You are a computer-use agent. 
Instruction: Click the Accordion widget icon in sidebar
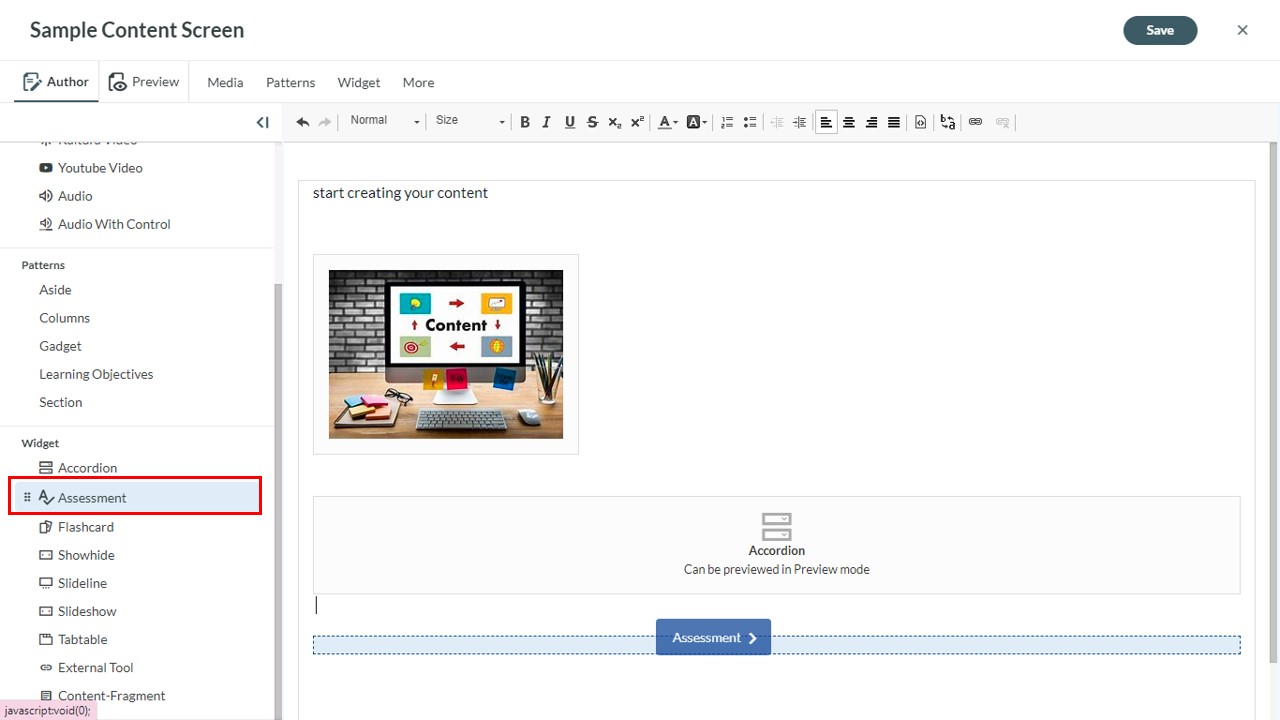46,467
